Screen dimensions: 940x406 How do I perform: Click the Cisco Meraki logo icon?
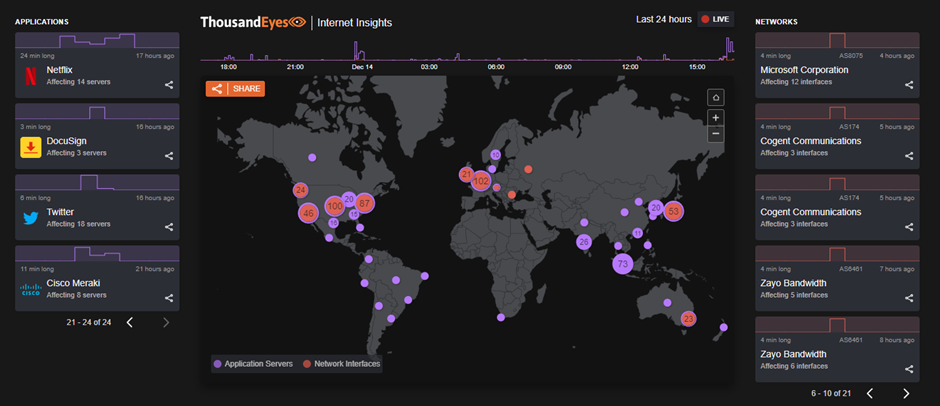31,290
